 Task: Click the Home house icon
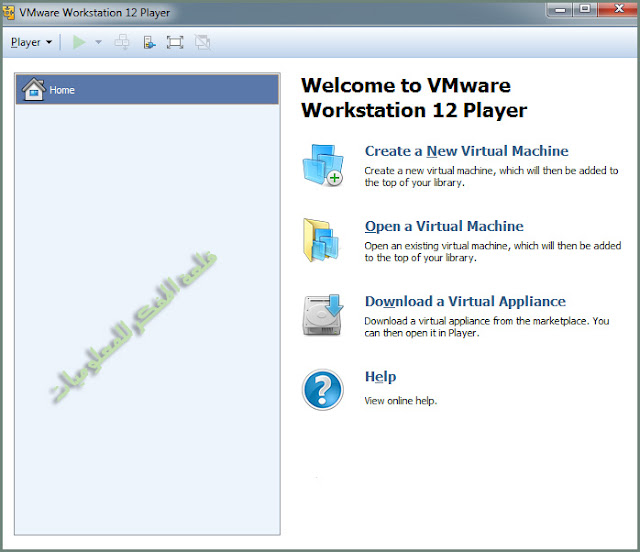(34, 89)
